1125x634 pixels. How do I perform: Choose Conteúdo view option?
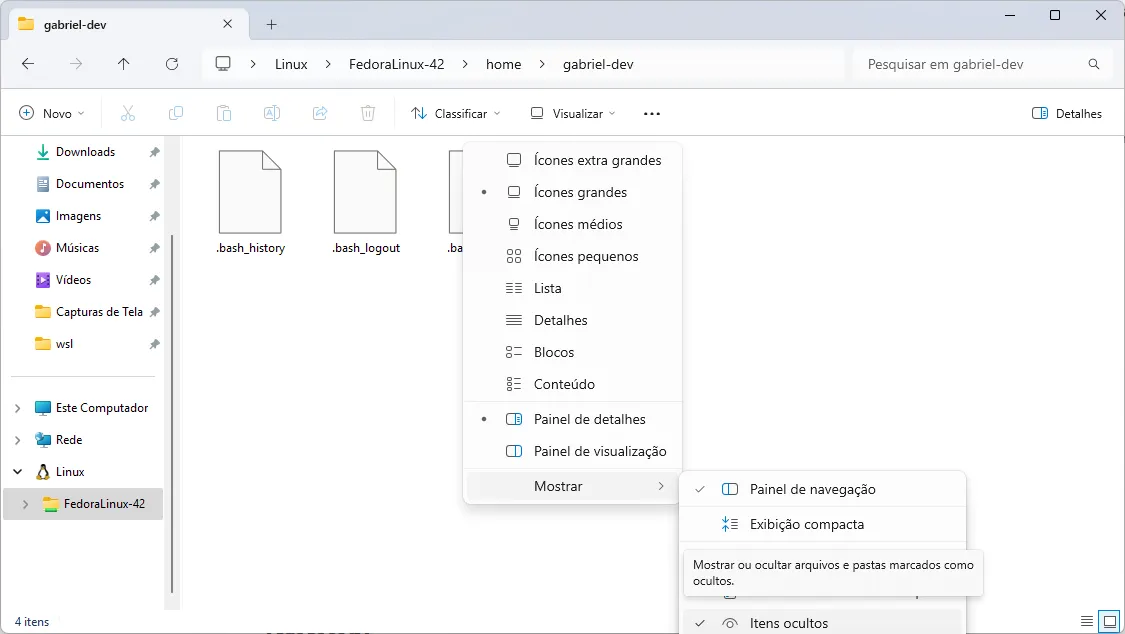tap(573, 384)
